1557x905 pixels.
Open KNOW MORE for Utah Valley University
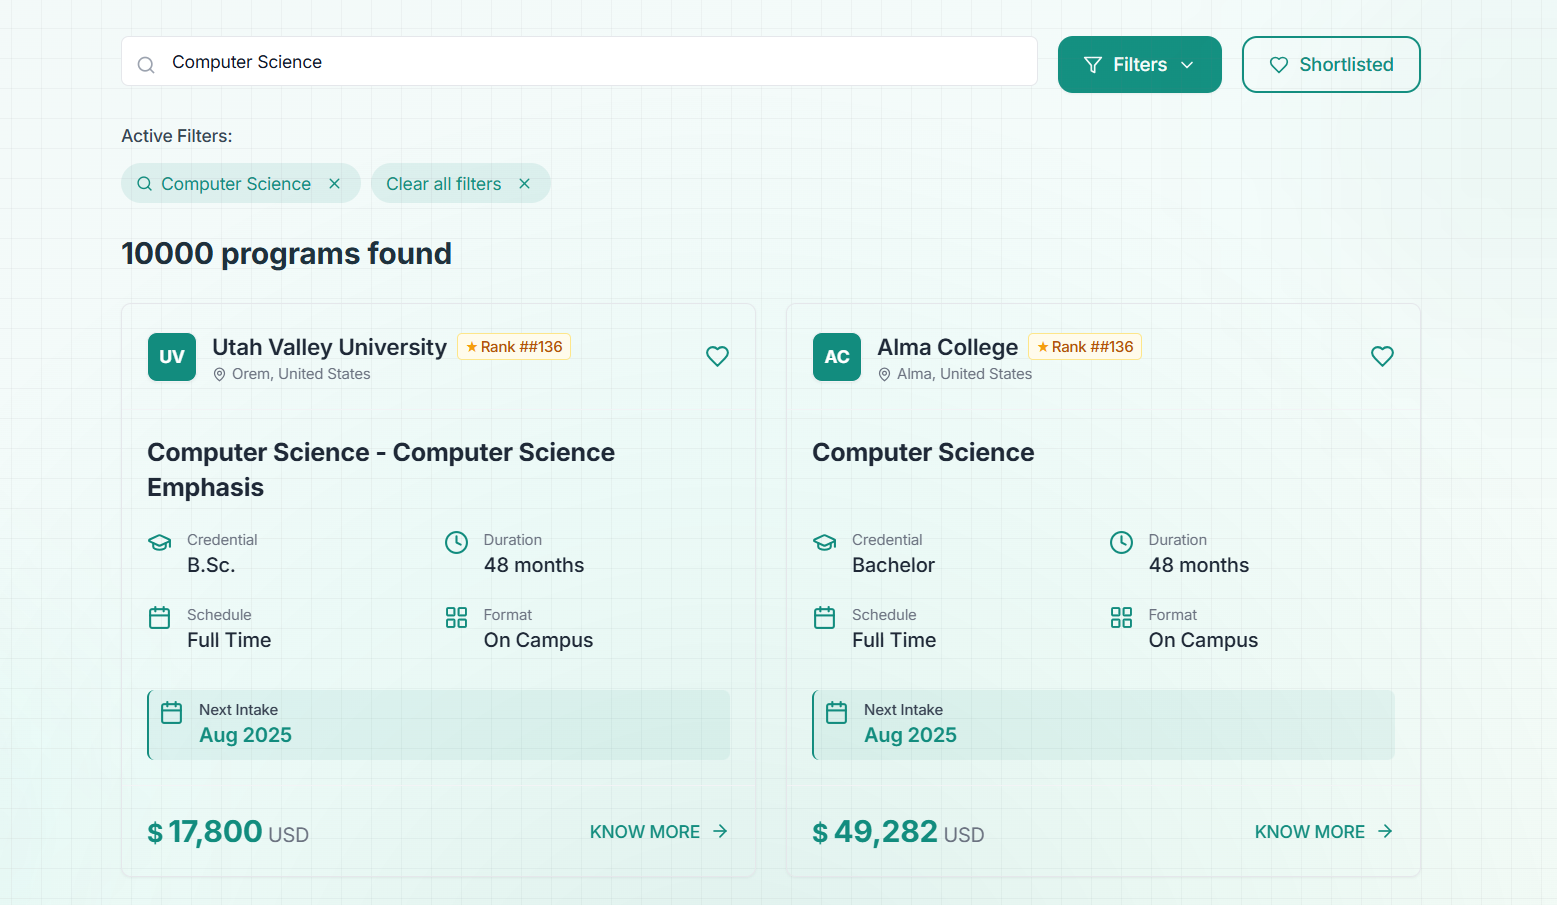[659, 832]
